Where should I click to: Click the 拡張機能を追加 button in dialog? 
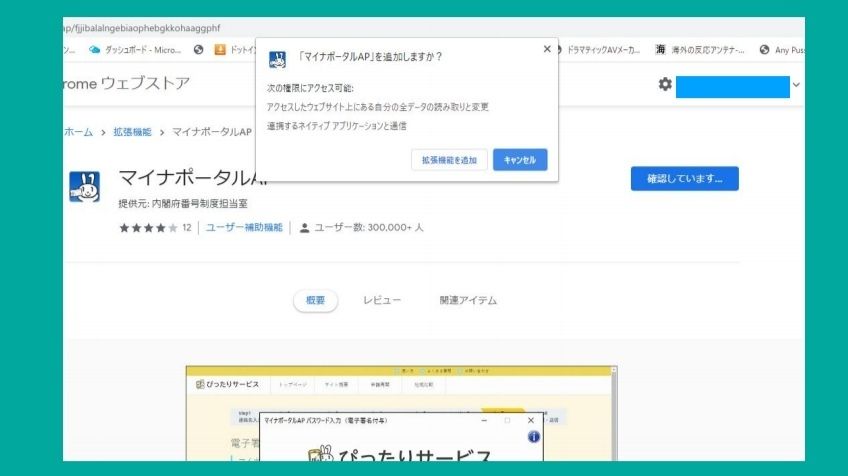pos(449,160)
